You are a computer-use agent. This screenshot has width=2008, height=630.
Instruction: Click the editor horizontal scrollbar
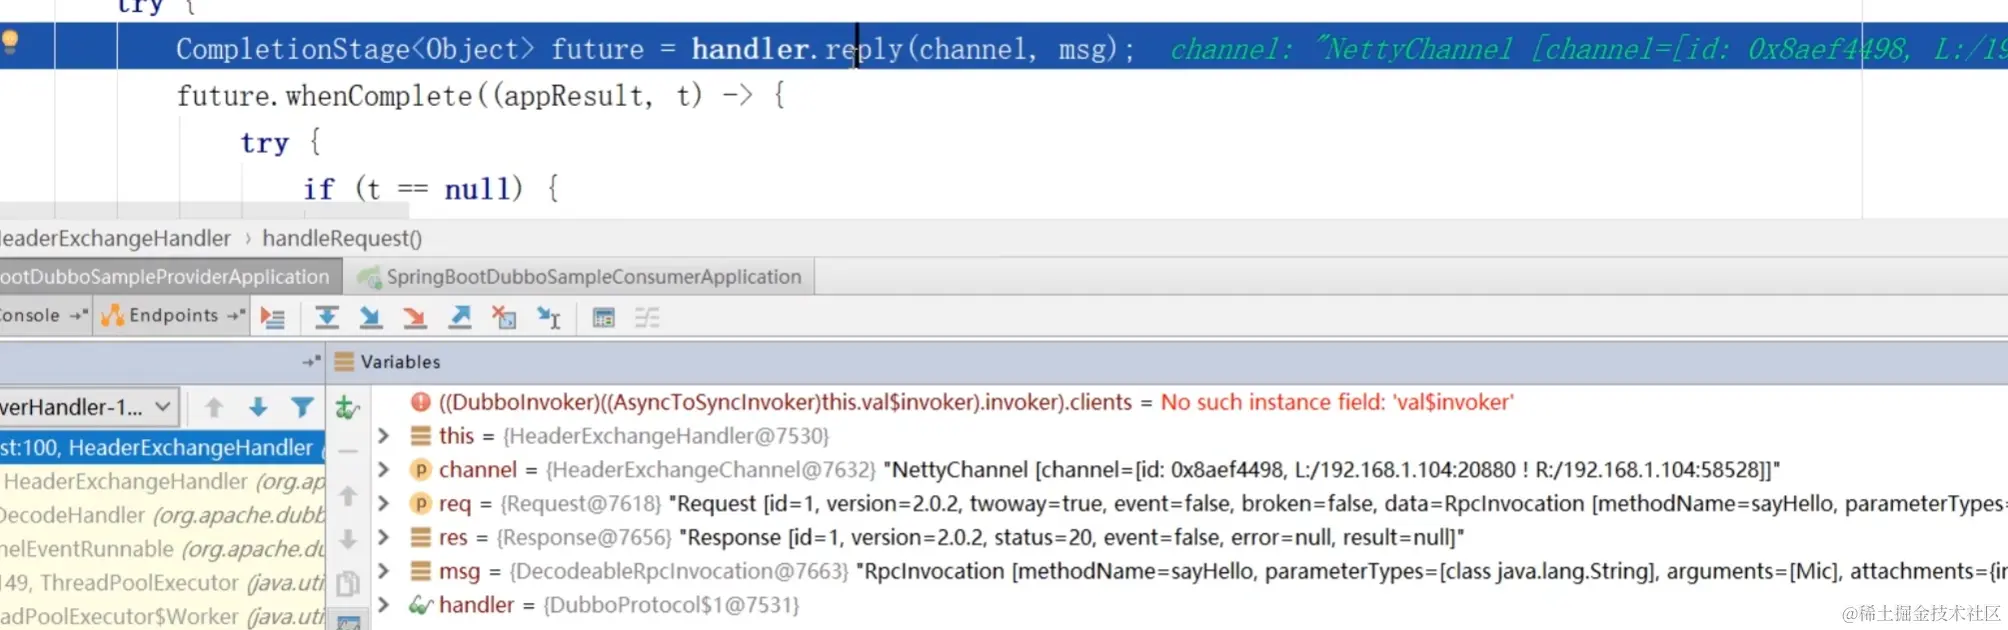(205, 212)
